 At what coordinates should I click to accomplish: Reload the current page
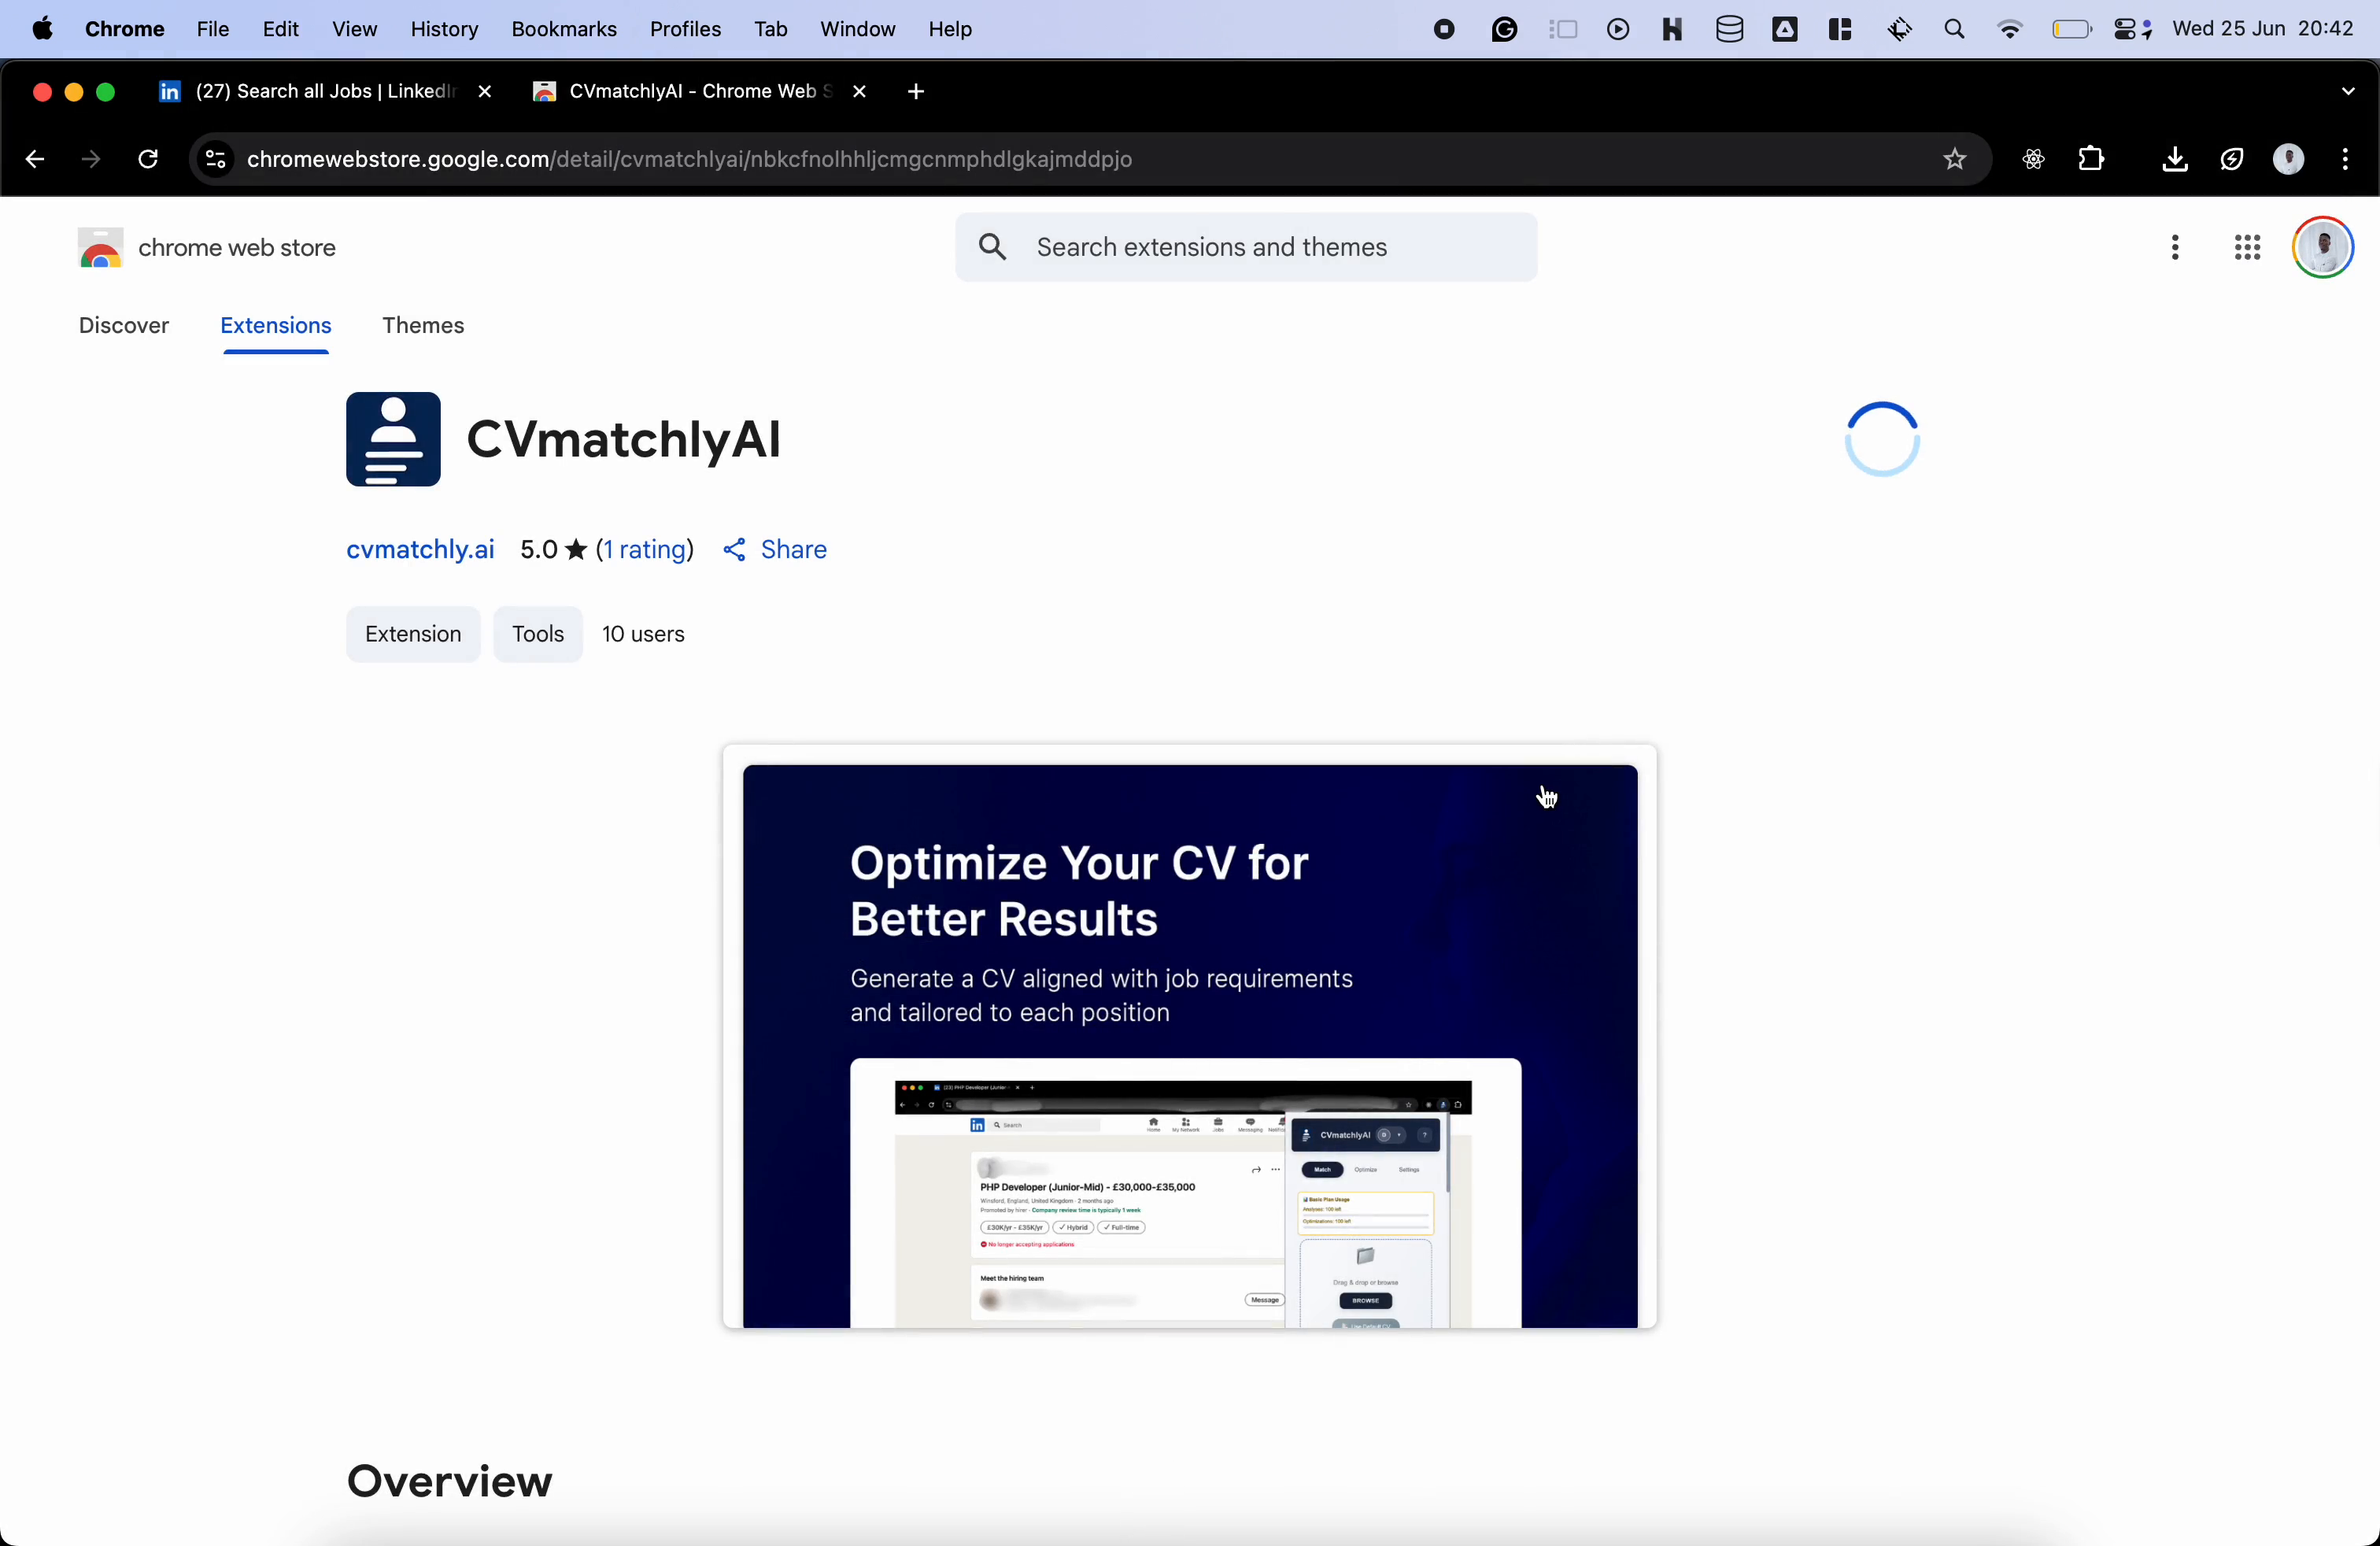[x=148, y=159]
